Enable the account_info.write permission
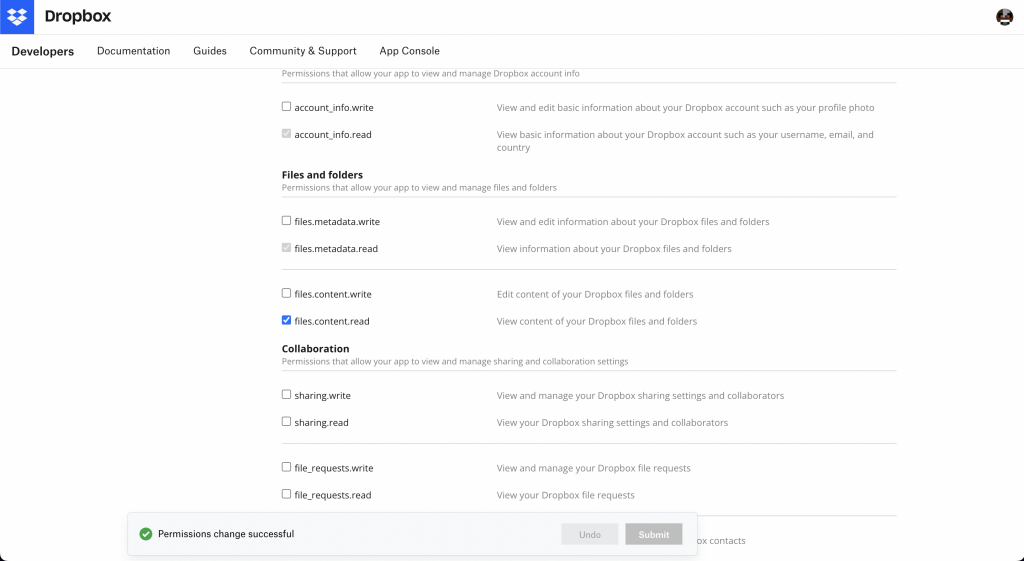1024x561 pixels. click(x=287, y=107)
